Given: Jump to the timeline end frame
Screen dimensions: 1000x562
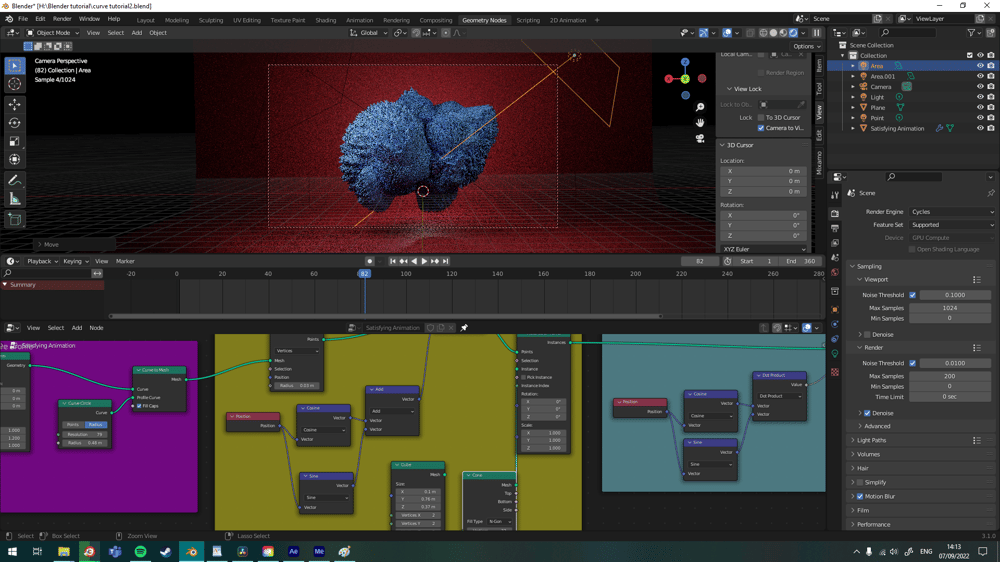Looking at the screenshot, I should [x=445, y=261].
